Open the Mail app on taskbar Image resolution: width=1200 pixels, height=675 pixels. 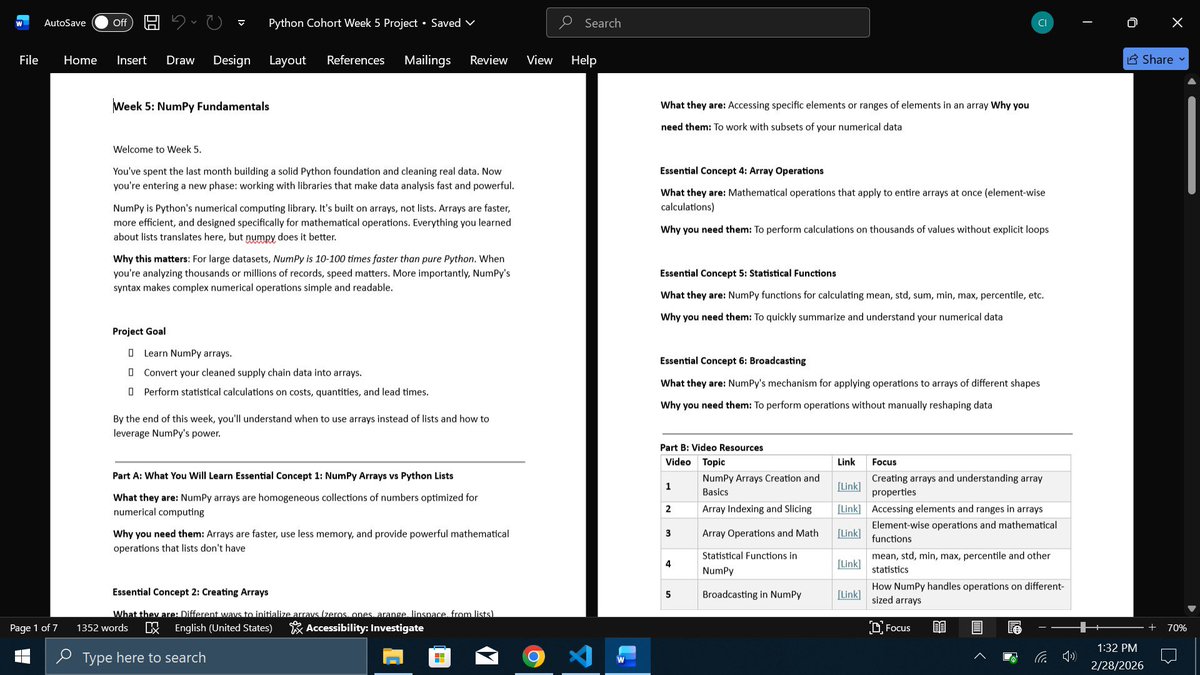pos(487,657)
